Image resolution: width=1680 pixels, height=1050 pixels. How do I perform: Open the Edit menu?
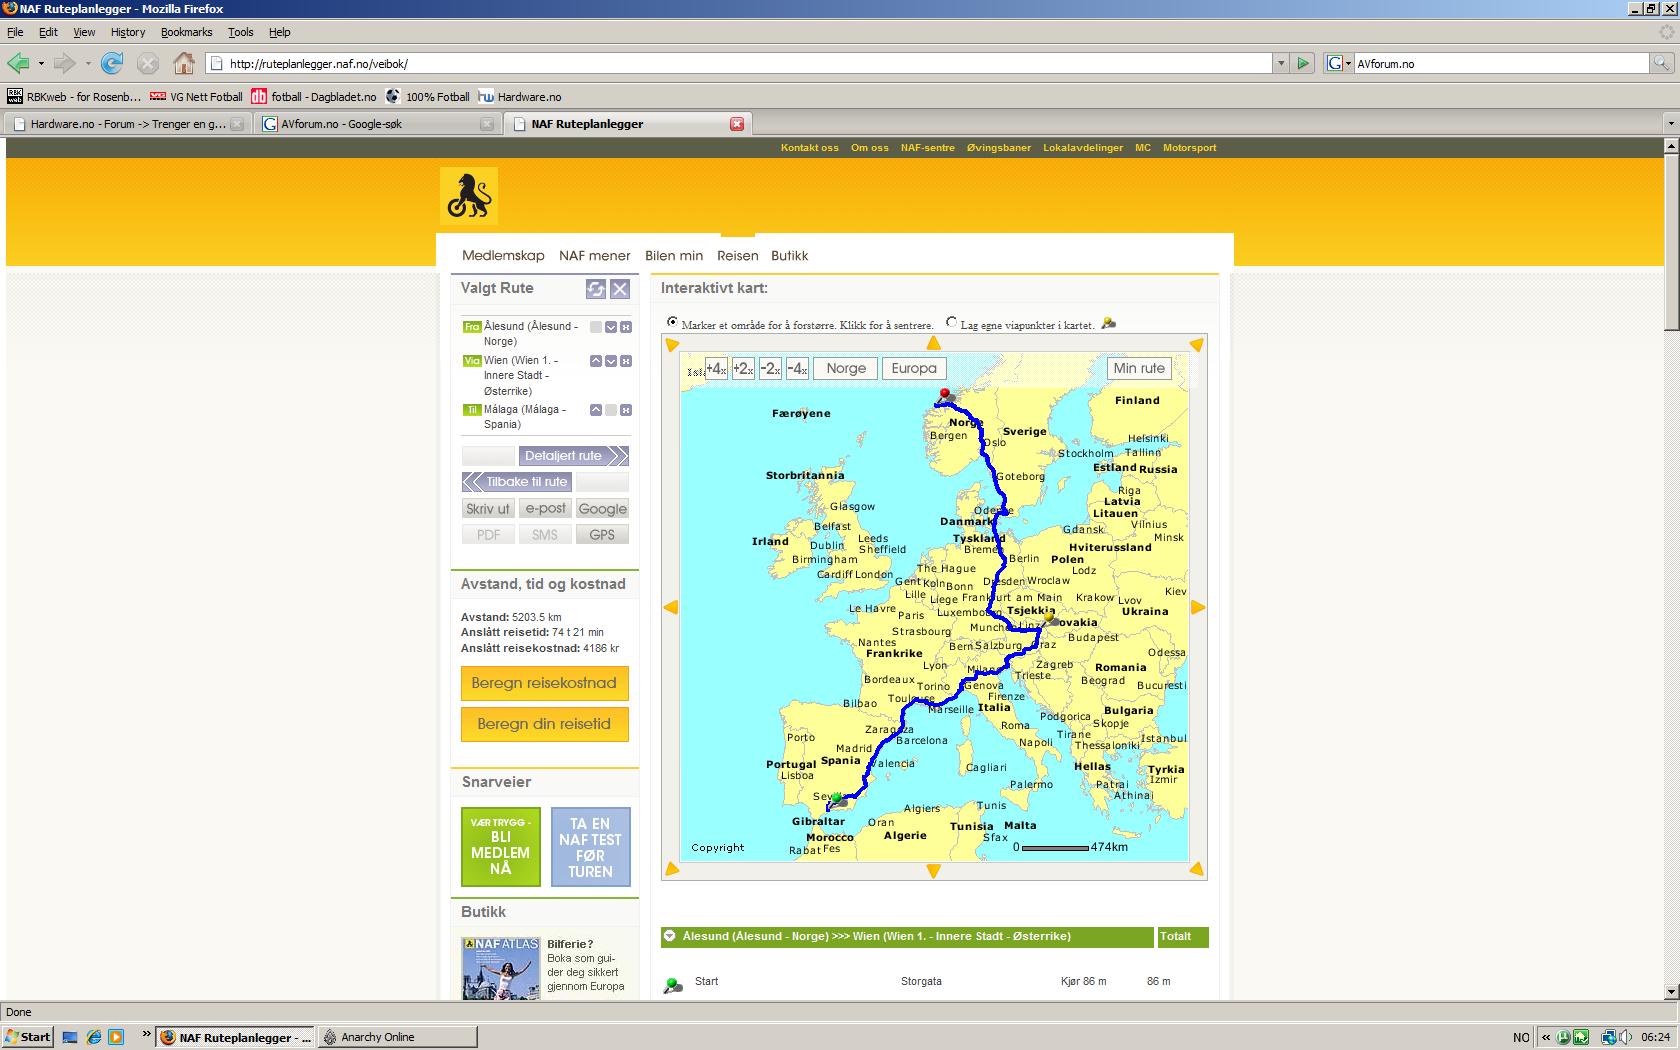pos(48,32)
